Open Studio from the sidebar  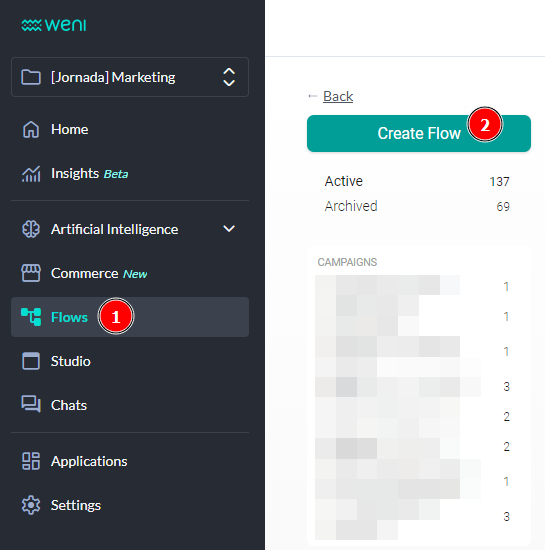(130, 361)
